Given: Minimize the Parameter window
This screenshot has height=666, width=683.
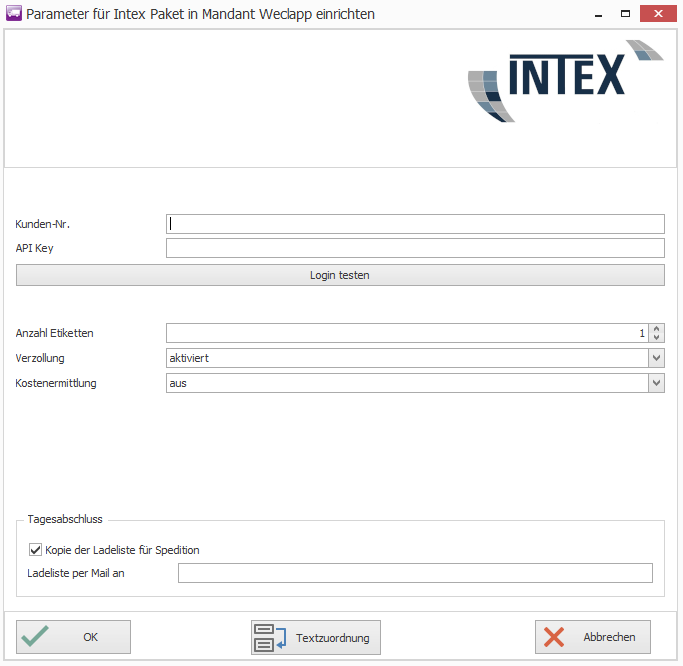Looking at the screenshot, I should (598, 14).
